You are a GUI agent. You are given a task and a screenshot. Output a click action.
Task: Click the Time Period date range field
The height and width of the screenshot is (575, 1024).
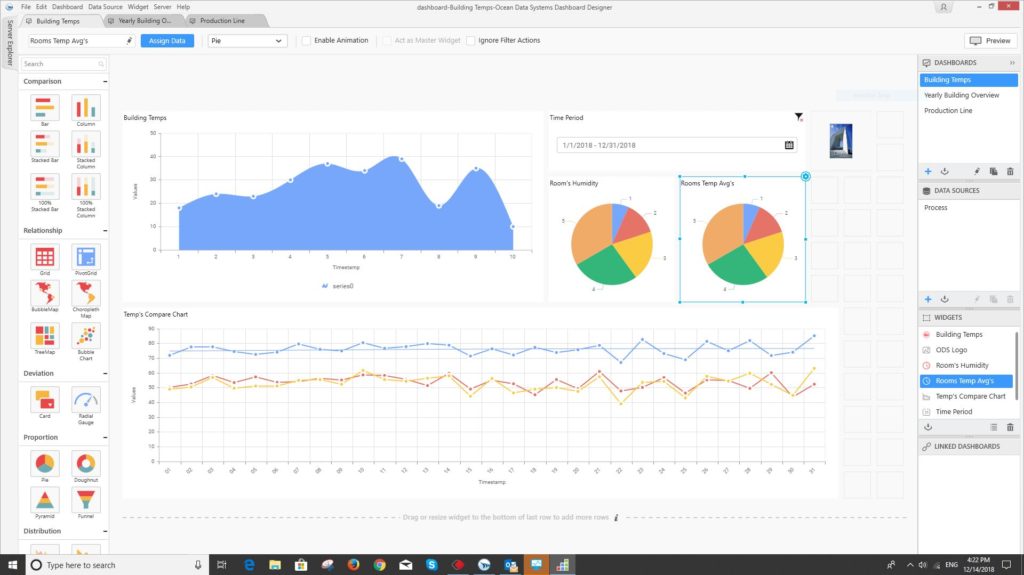[676, 145]
